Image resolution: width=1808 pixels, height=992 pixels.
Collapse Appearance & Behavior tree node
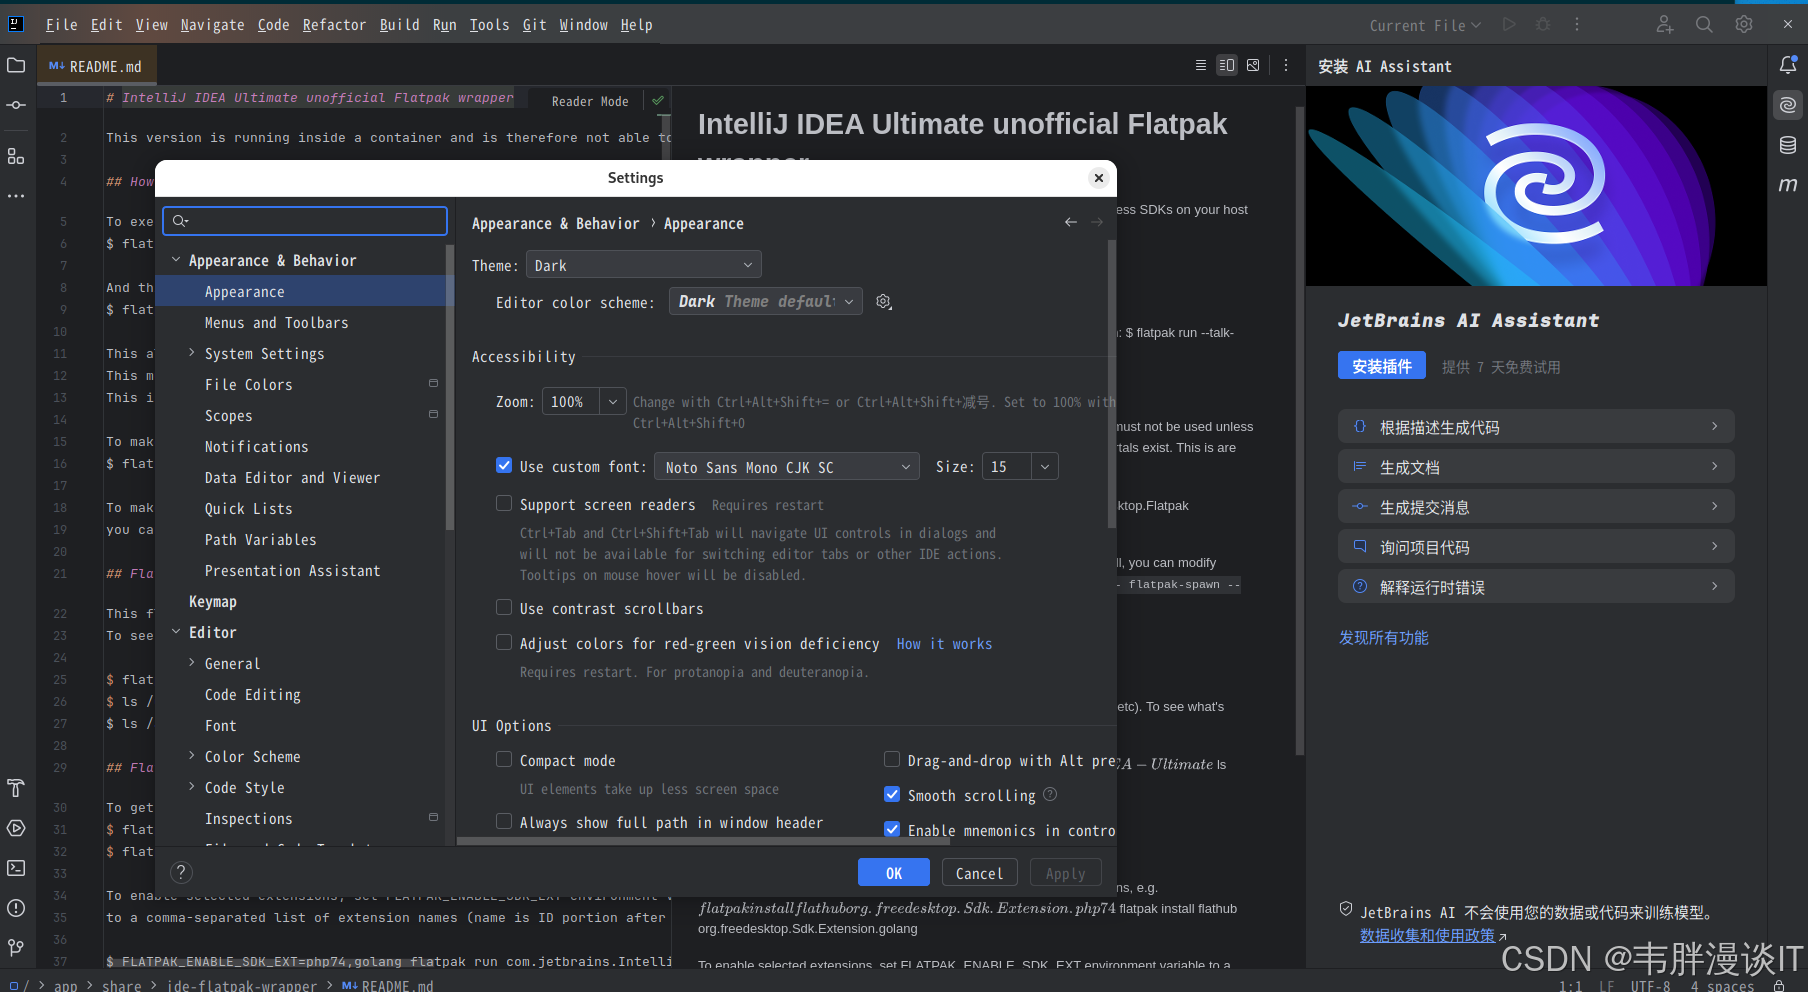pyautogui.click(x=176, y=260)
